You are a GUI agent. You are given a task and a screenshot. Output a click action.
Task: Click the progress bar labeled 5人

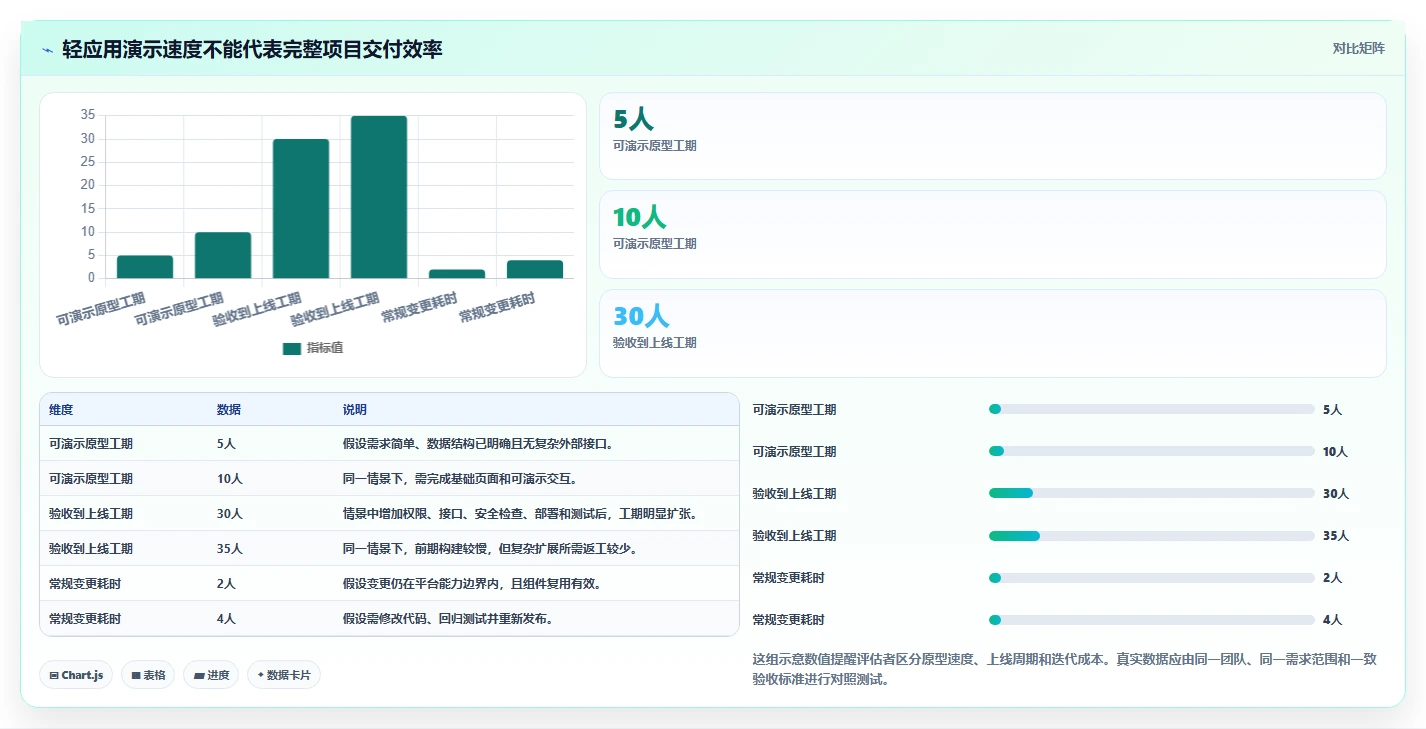tap(1151, 409)
